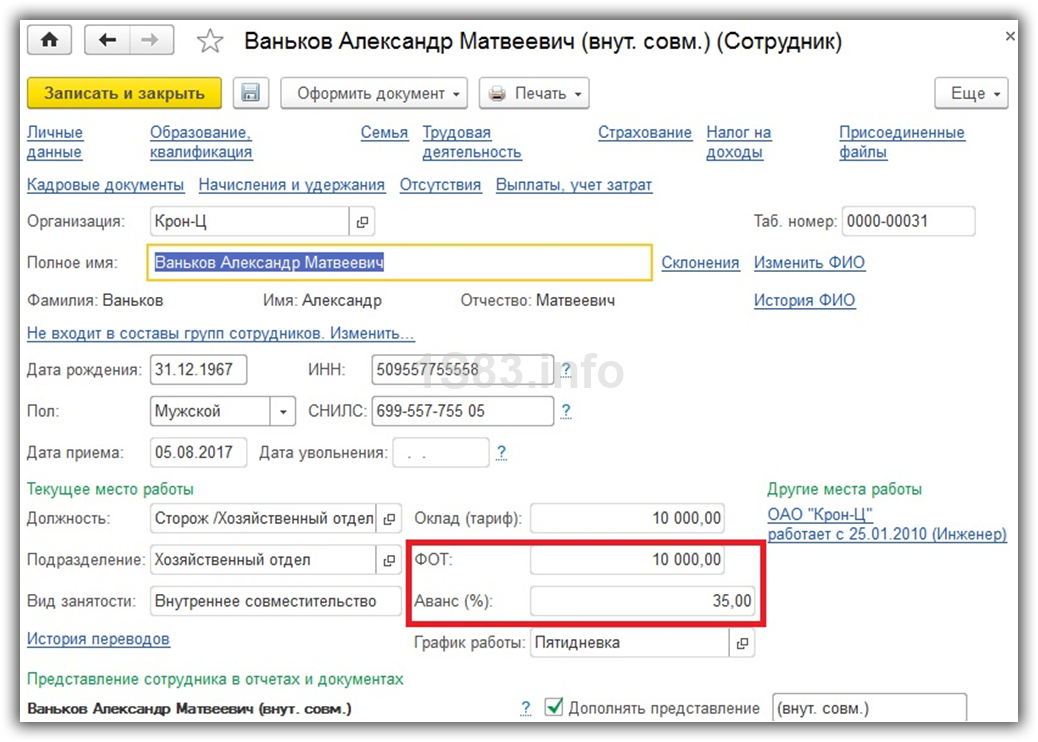The height and width of the screenshot is (742, 1038).
Task: Save the record with the floppy disk icon
Action: click(251, 93)
